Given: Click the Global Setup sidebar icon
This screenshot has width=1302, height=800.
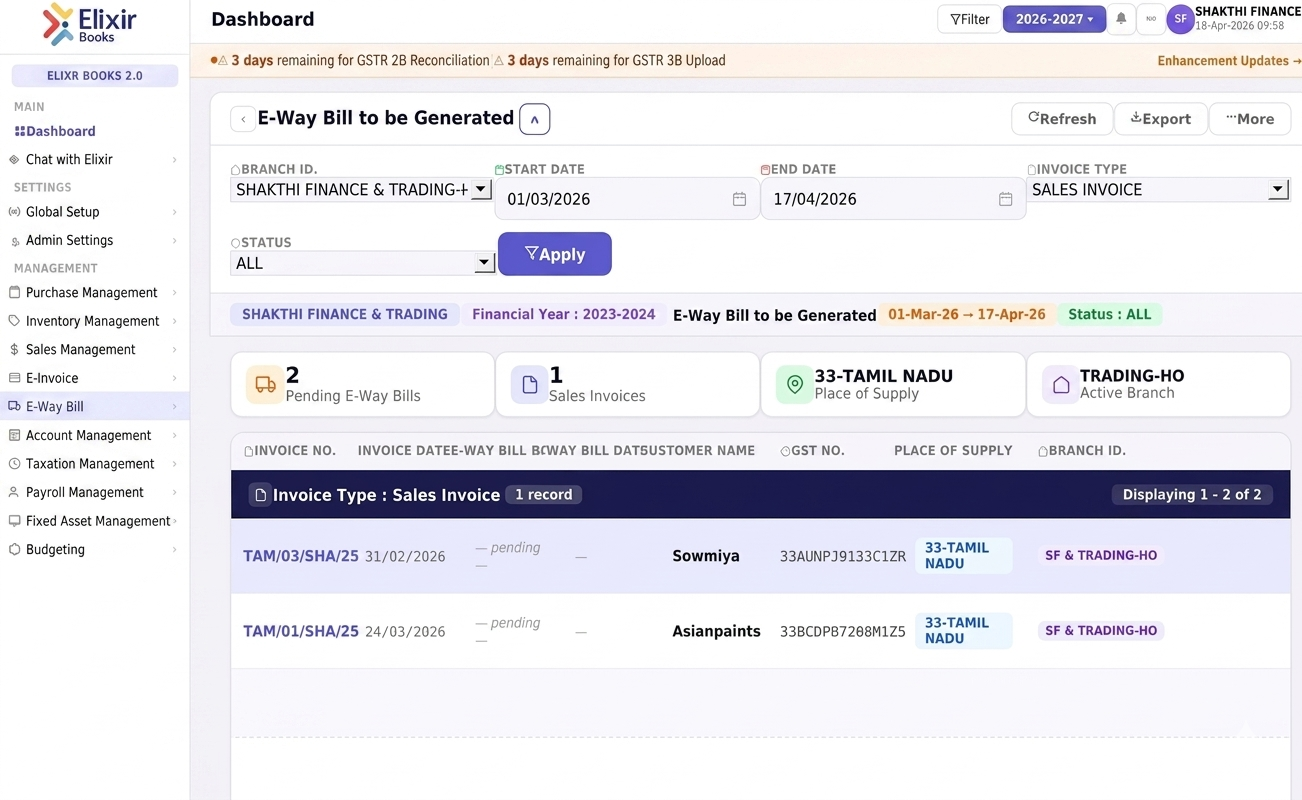Looking at the screenshot, I should point(15,212).
